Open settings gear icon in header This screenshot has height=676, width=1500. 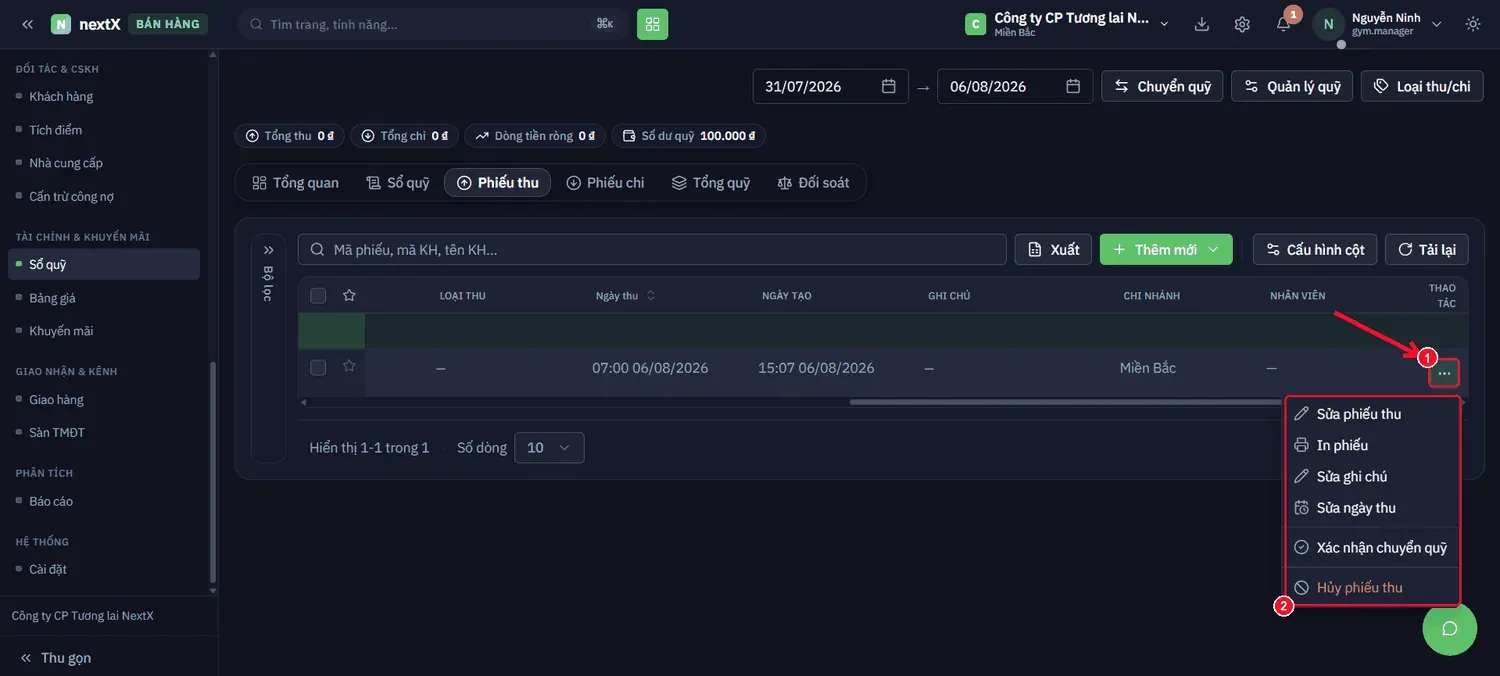tap(1242, 24)
